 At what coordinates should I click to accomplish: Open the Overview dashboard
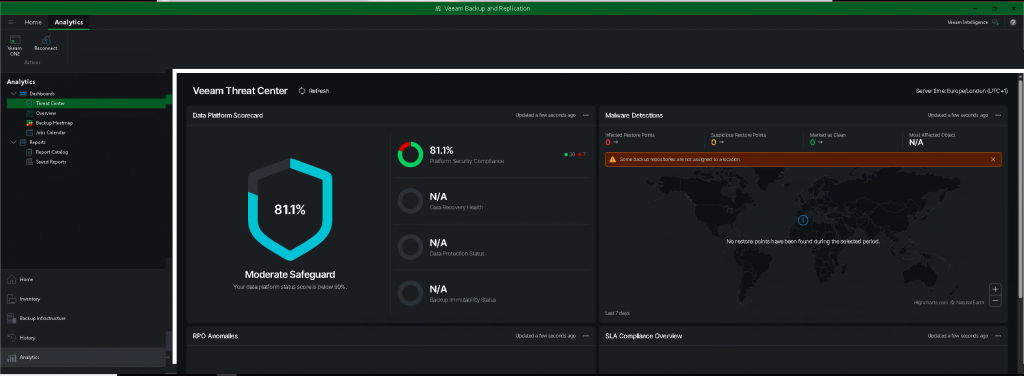[46, 113]
